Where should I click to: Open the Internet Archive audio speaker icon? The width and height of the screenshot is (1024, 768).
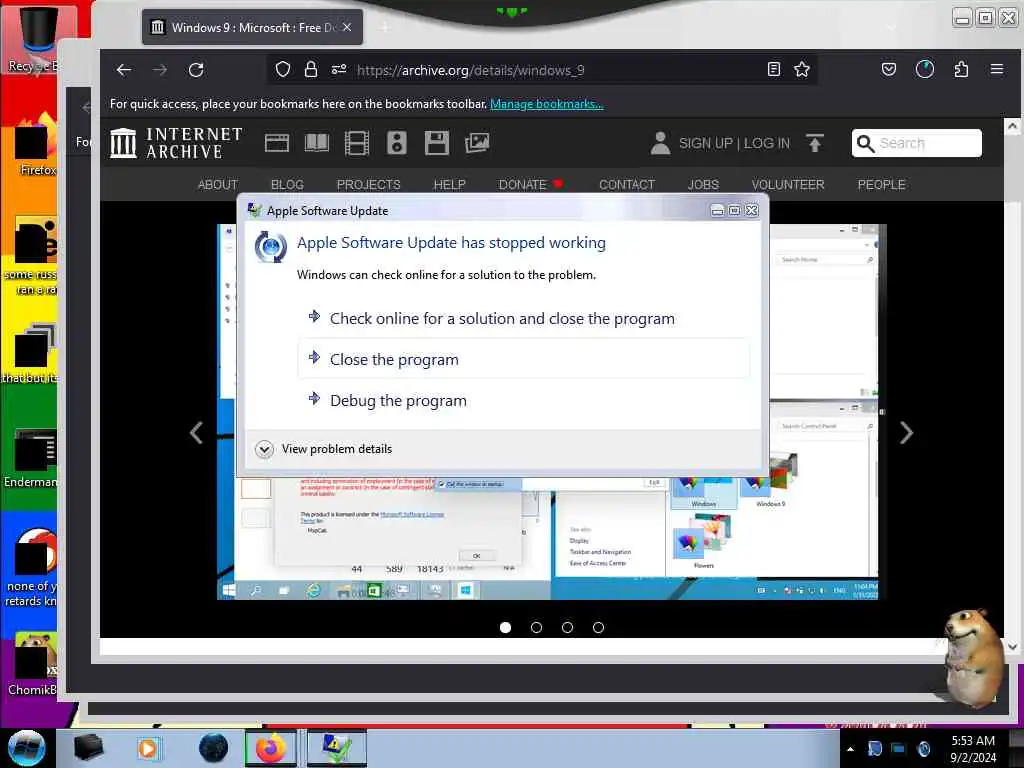pos(396,143)
